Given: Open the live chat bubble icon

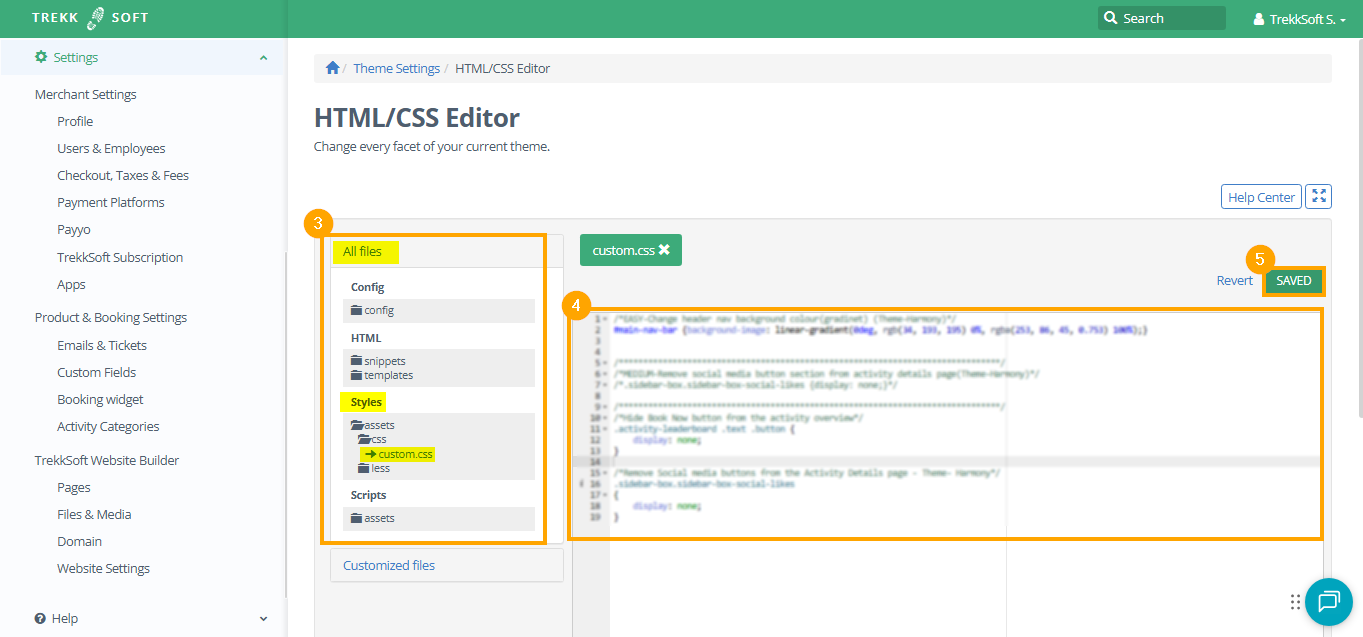Looking at the screenshot, I should pyautogui.click(x=1328, y=601).
